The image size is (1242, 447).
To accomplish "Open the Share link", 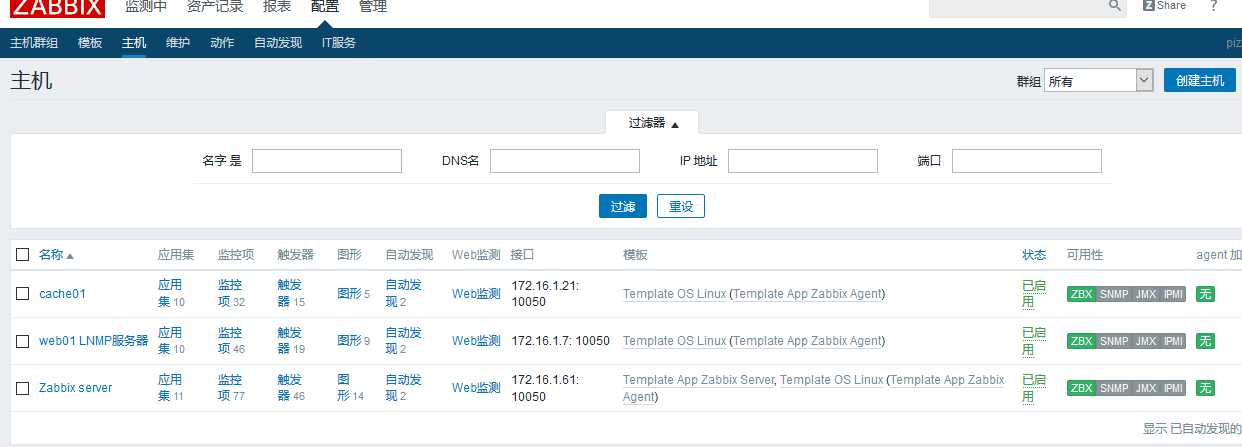I will [1164, 6].
